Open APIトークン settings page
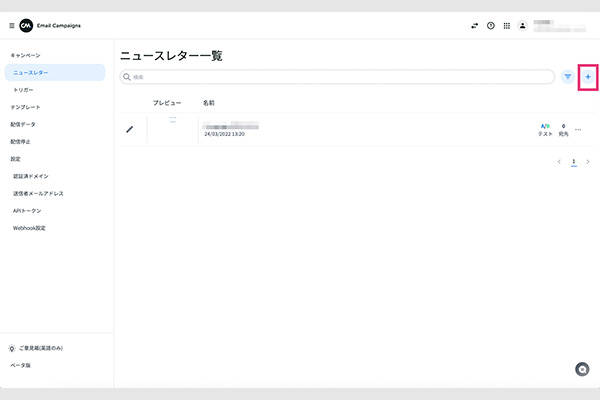The image size is (600, 400). click(27, 211)
